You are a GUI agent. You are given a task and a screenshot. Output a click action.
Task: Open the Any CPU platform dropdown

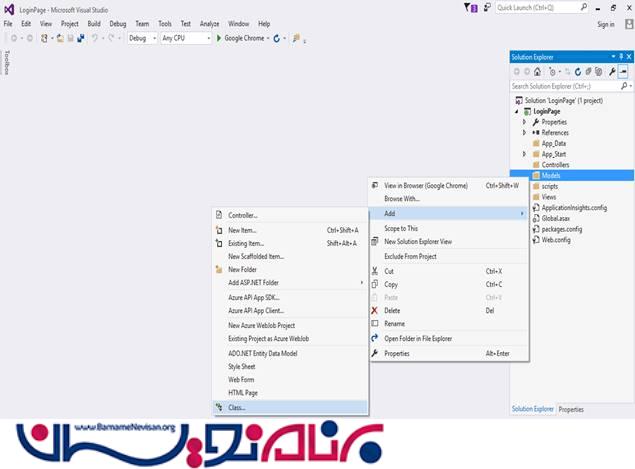tap(186, 38)
